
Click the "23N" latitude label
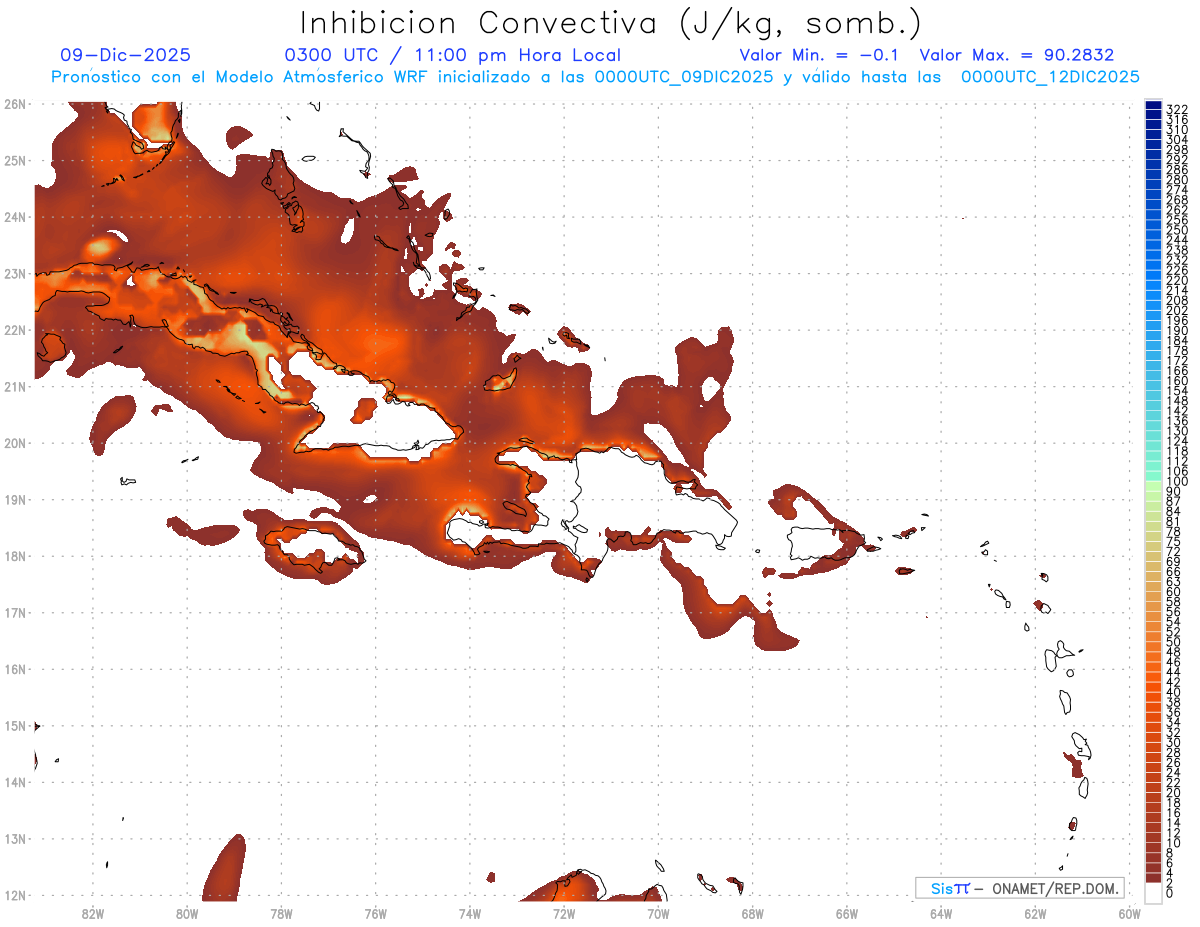coord(14,273)
